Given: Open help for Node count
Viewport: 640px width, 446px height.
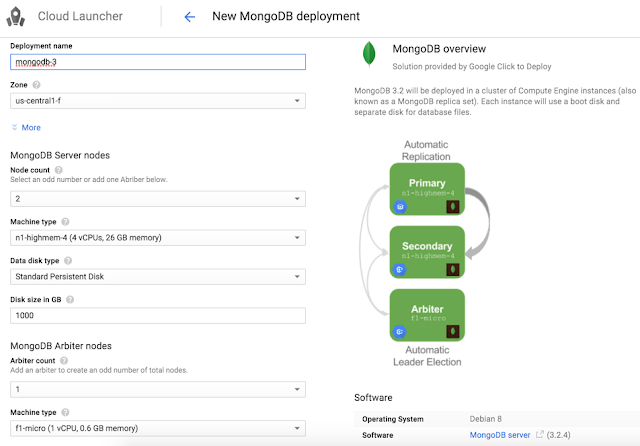Looking at the screenshot, I should (58, 170).
